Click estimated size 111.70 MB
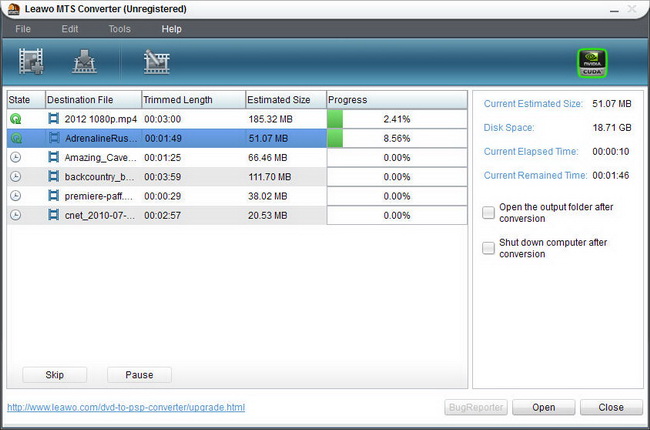The height and width of the screenshot is (430, 650). click(269, 177)
